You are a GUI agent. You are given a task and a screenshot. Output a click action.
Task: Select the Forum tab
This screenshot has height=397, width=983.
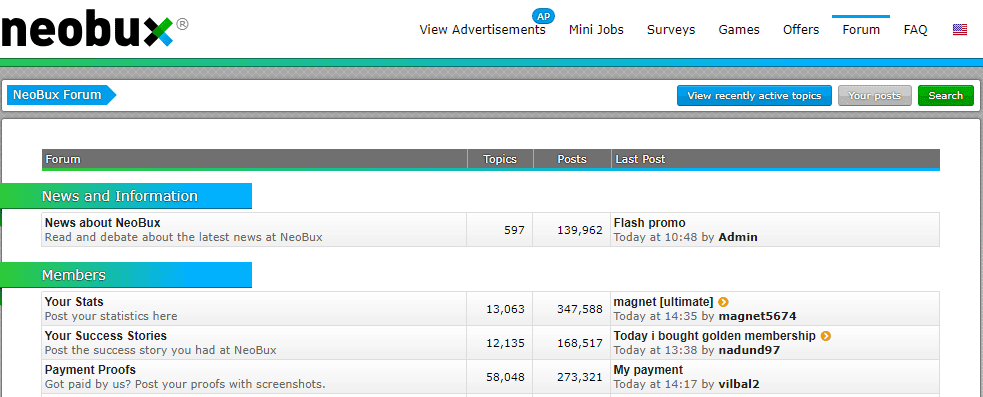point(861,29)
